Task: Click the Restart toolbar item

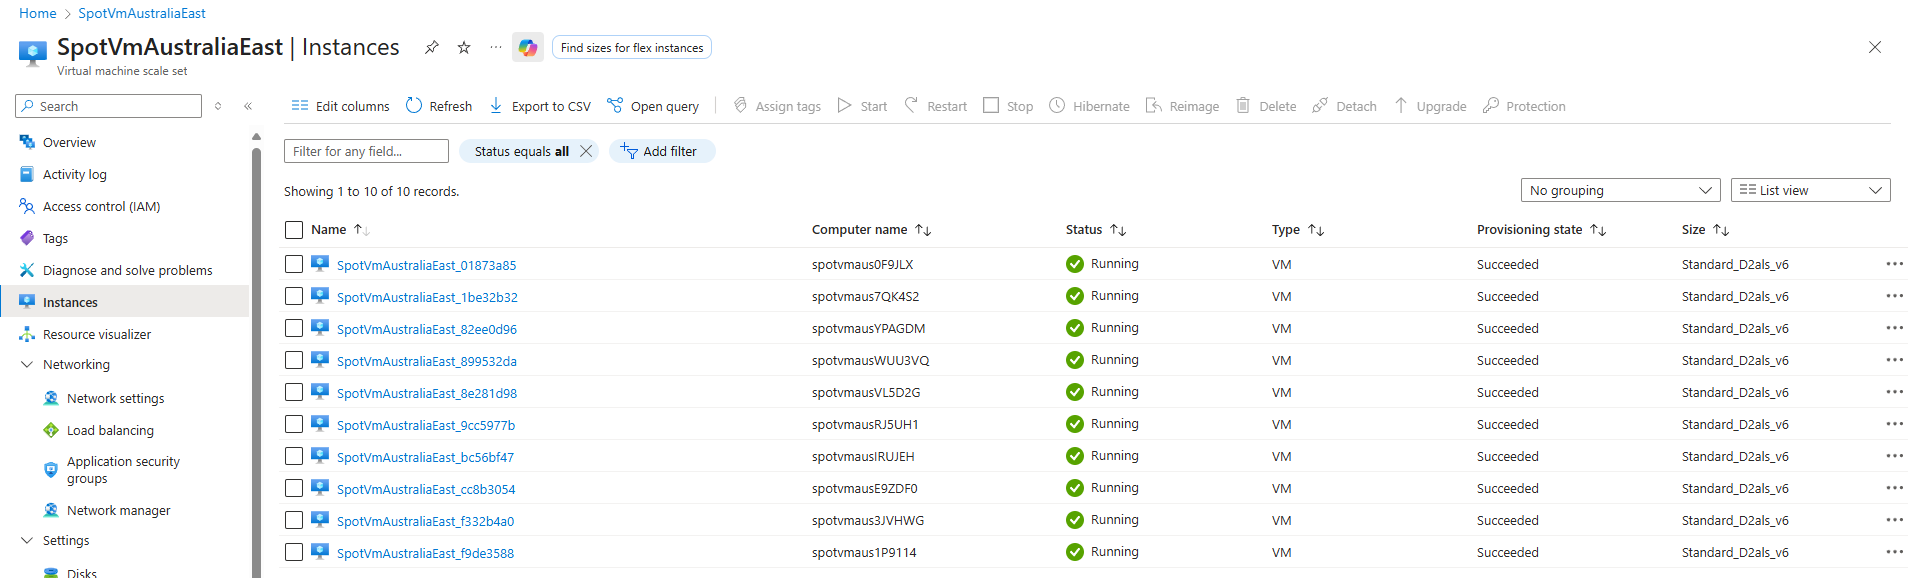Action: point(936,106)
